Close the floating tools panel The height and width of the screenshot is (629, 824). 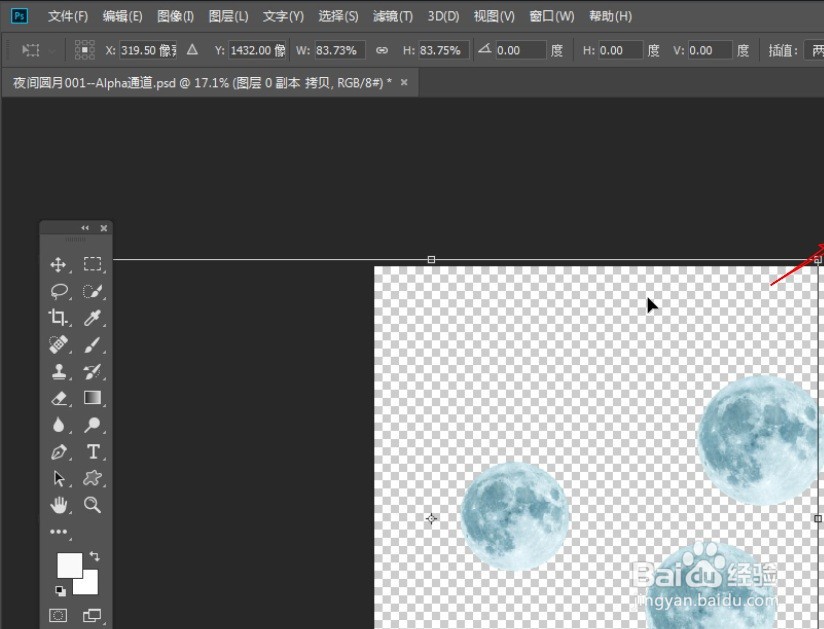[104, 228]
